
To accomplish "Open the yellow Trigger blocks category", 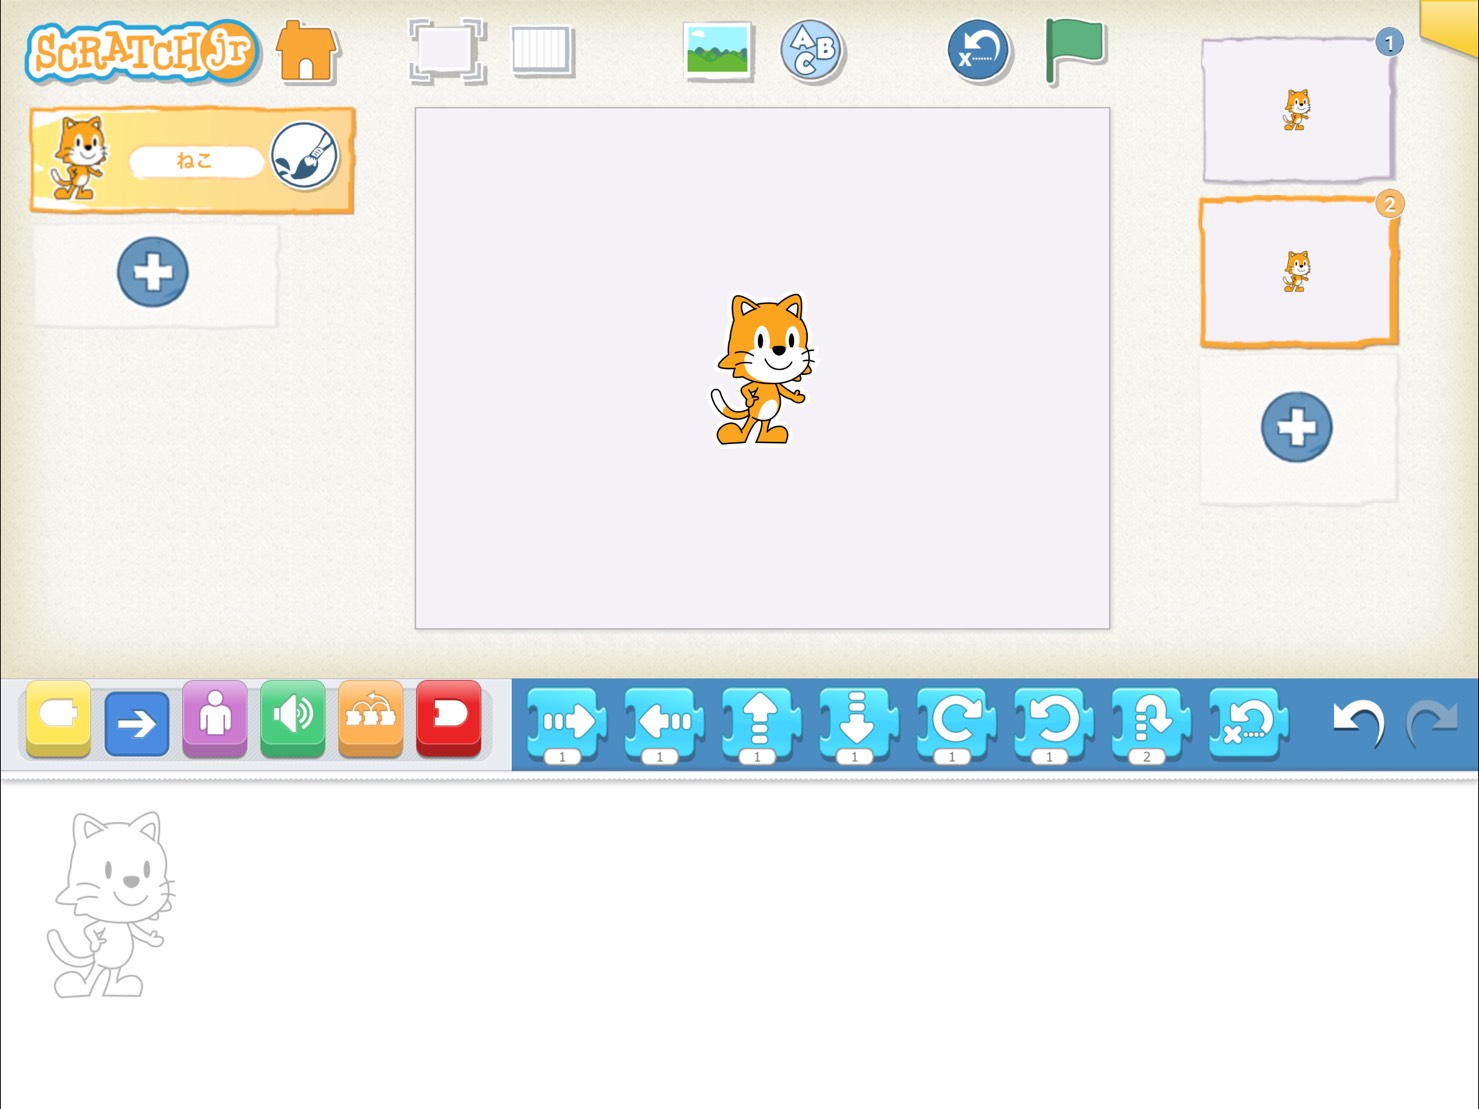I will 59,718.
